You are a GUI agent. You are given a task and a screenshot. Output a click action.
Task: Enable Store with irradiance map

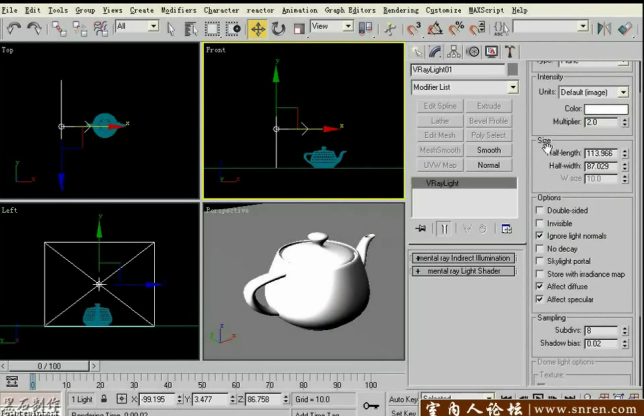click(x=540, y=274)
